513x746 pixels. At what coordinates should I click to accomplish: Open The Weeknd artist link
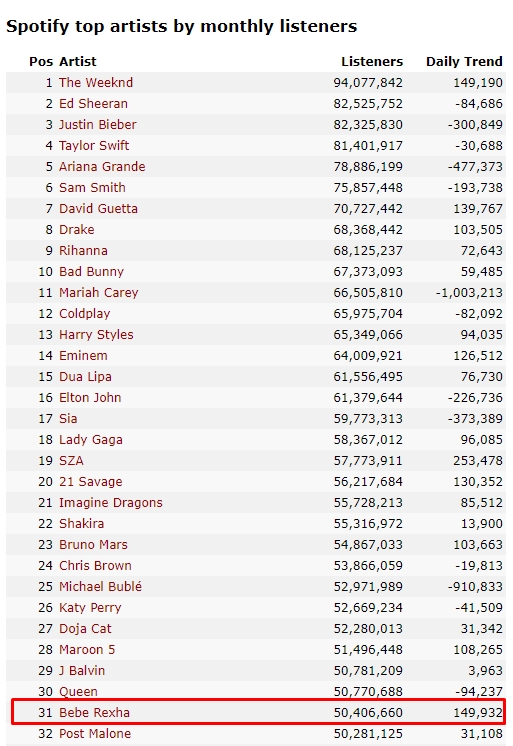(x=96, y=83)
